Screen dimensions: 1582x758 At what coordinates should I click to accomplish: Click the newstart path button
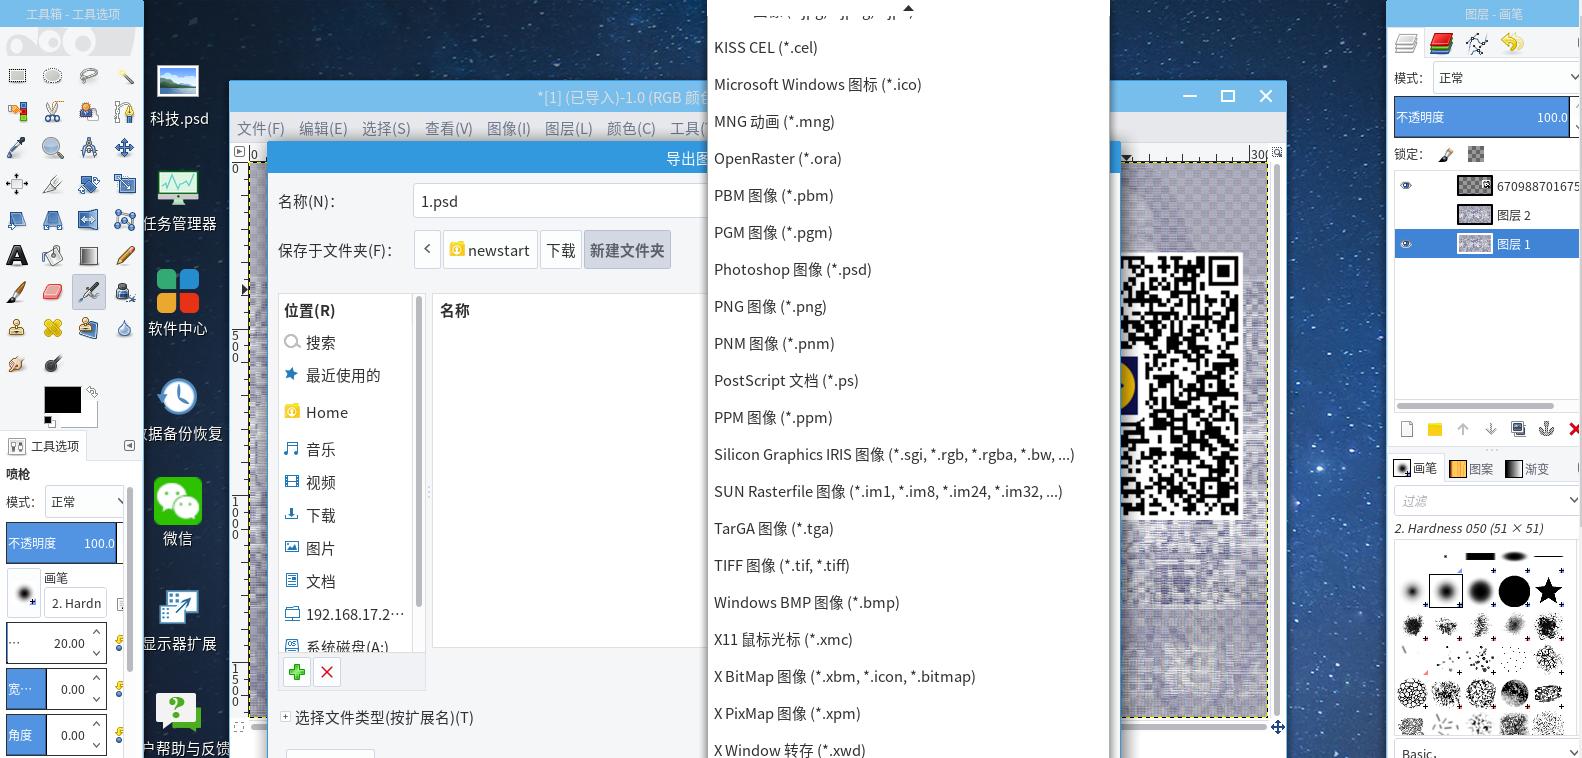[x=490, y=250]
